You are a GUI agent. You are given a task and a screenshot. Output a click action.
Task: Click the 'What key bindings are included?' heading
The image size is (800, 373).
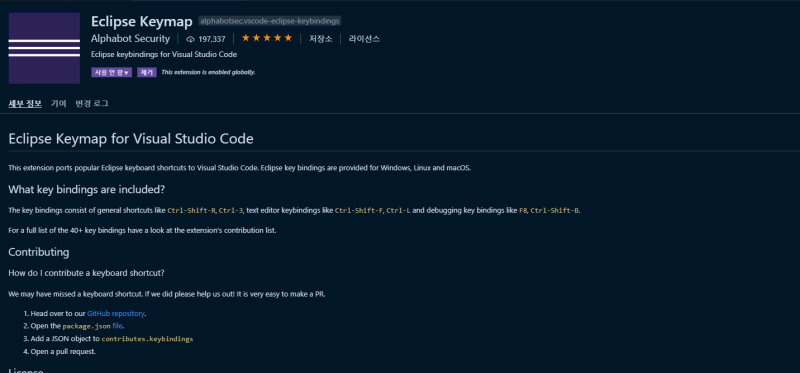87,189
